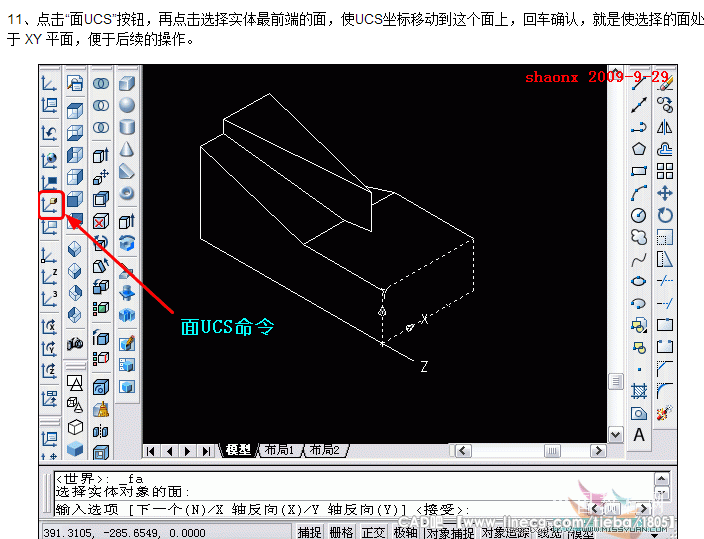This screenshot has width=704, height=539.
Task: Select the Multiline Text A tool
Action: (638, 435)
